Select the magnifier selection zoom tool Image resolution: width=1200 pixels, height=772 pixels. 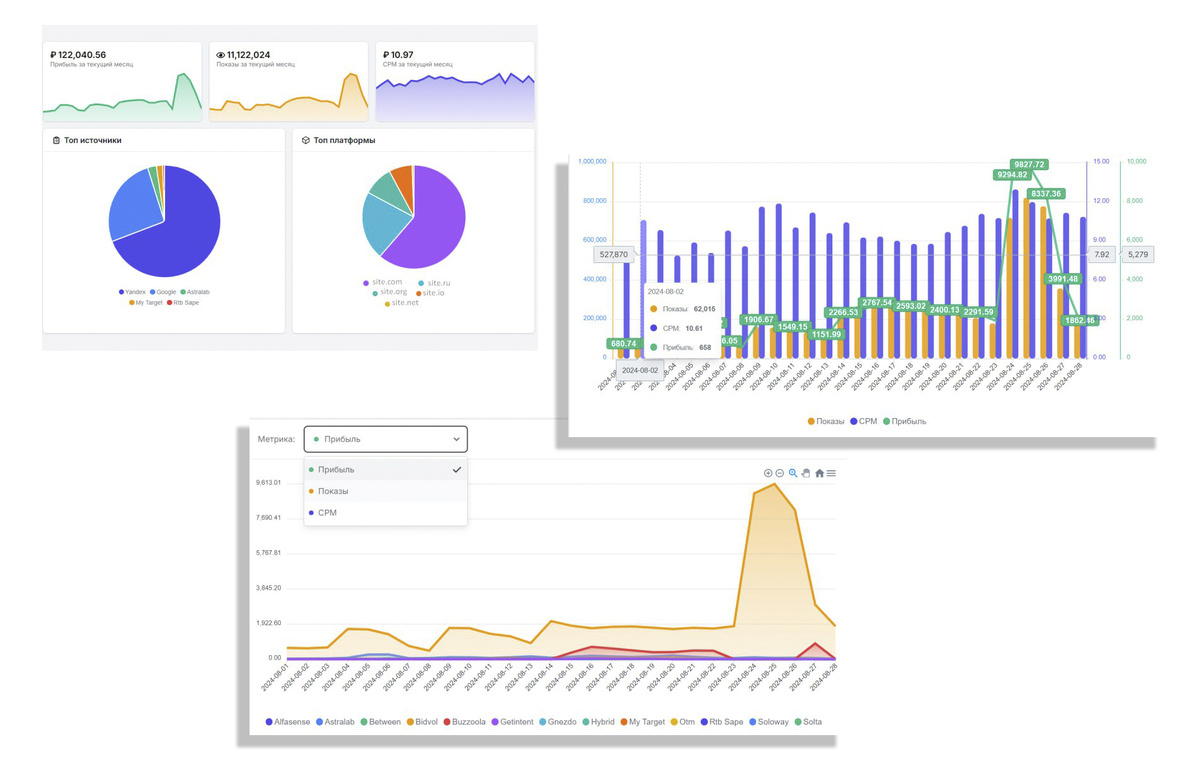coord(793,473)
